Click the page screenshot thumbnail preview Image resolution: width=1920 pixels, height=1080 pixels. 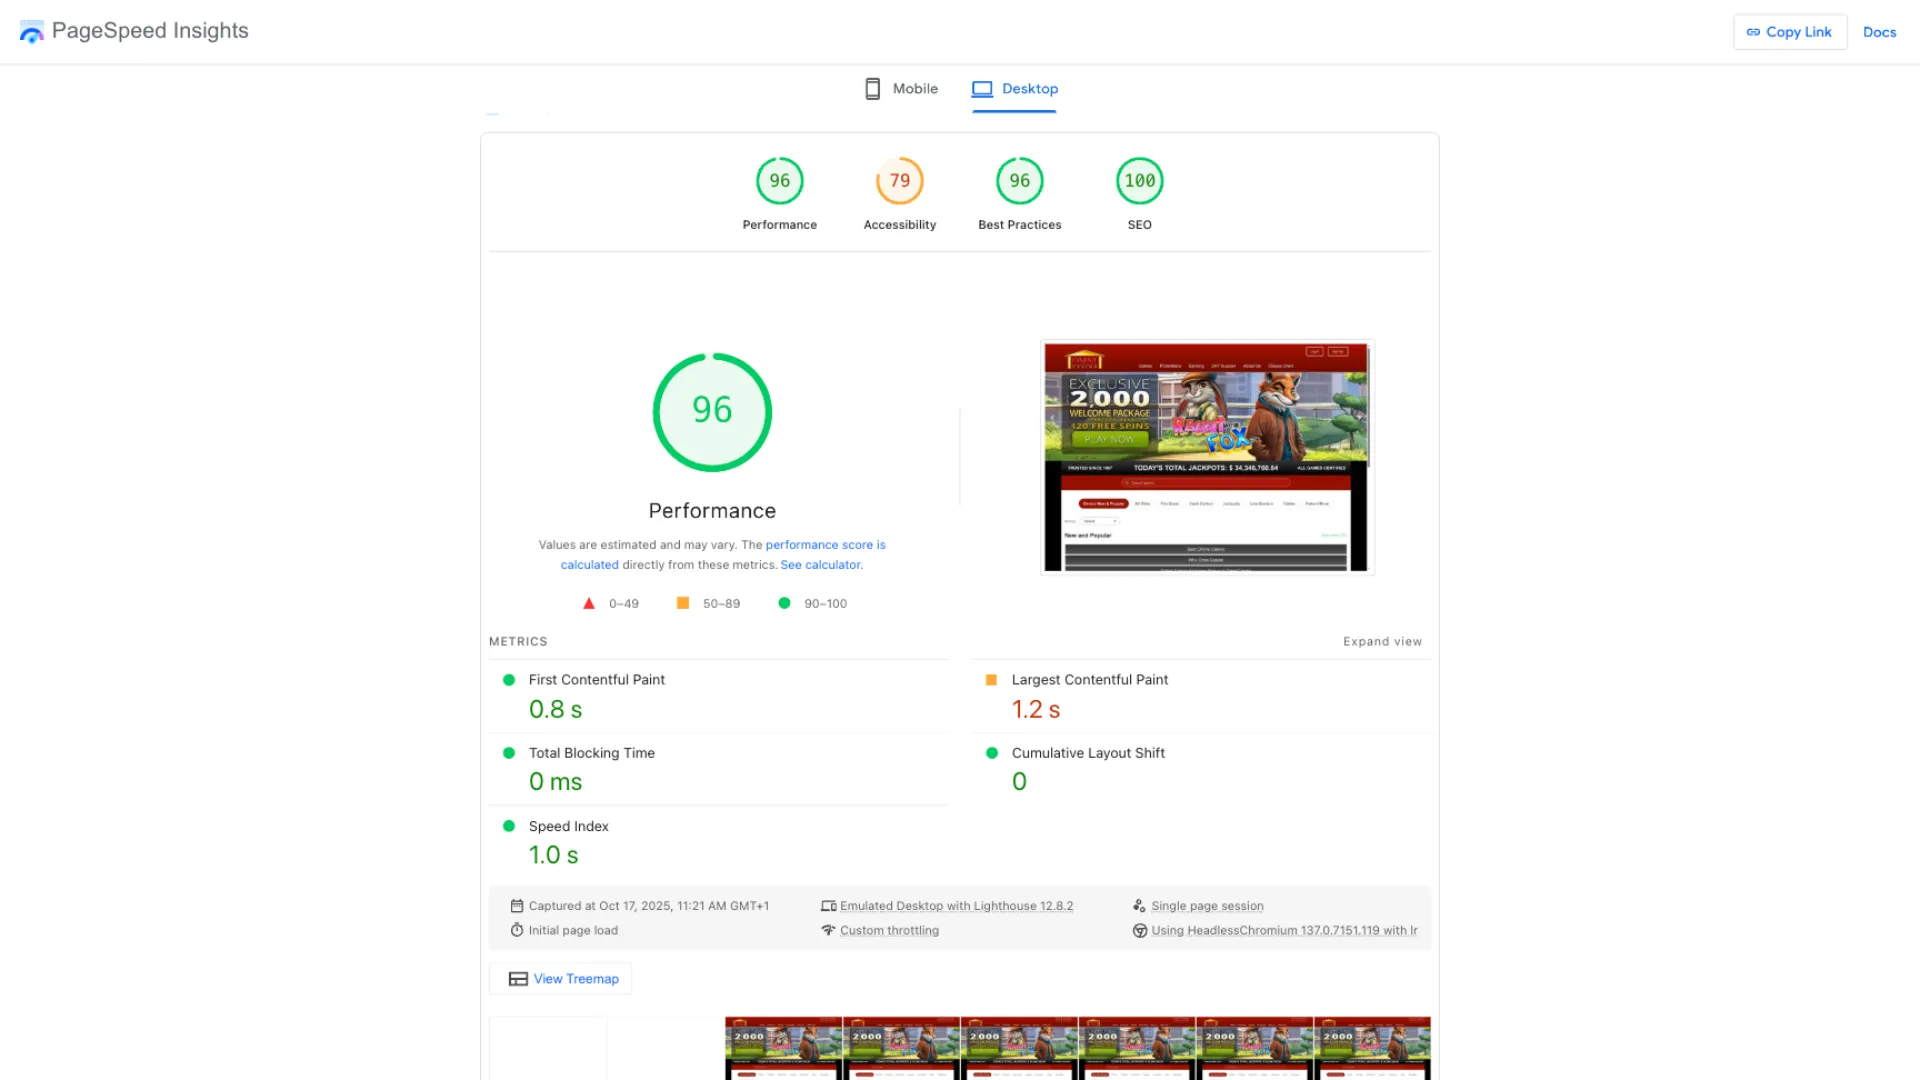coord(1207,456)
